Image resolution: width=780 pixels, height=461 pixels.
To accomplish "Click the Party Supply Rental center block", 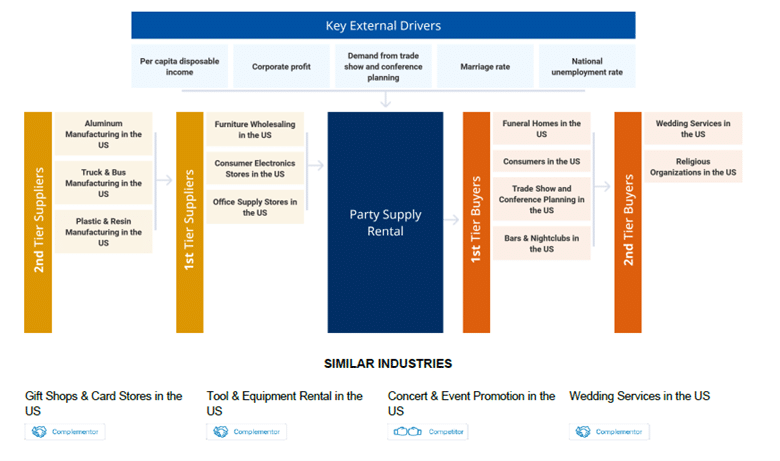I will [385, 222].
